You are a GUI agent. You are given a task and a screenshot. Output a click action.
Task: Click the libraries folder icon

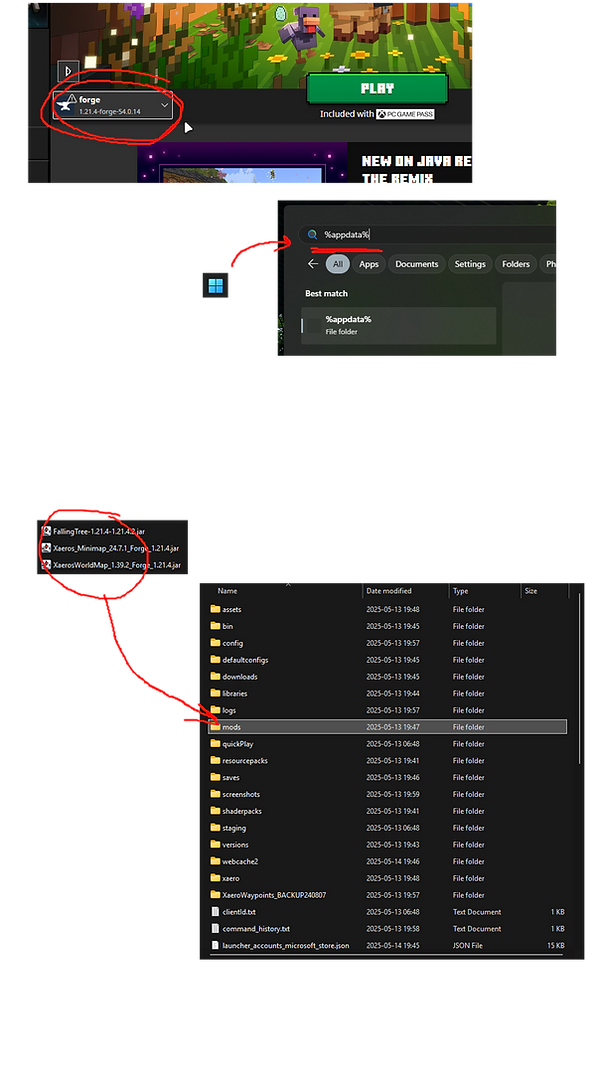pyautogui.click(x=215, y=693)
